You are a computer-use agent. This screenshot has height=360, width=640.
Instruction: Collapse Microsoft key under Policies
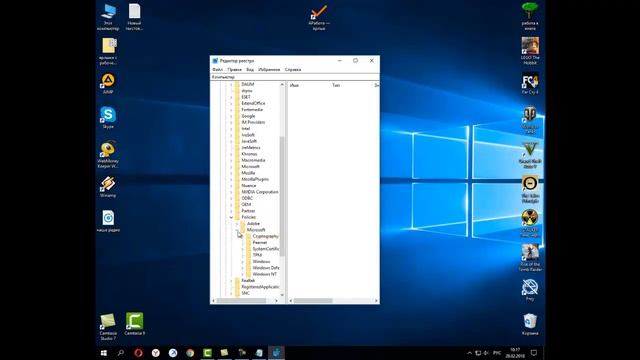click(x=237, y=230)
